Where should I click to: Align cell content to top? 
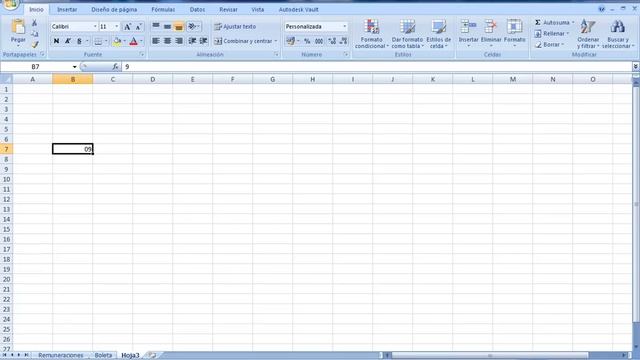(156, 27)
